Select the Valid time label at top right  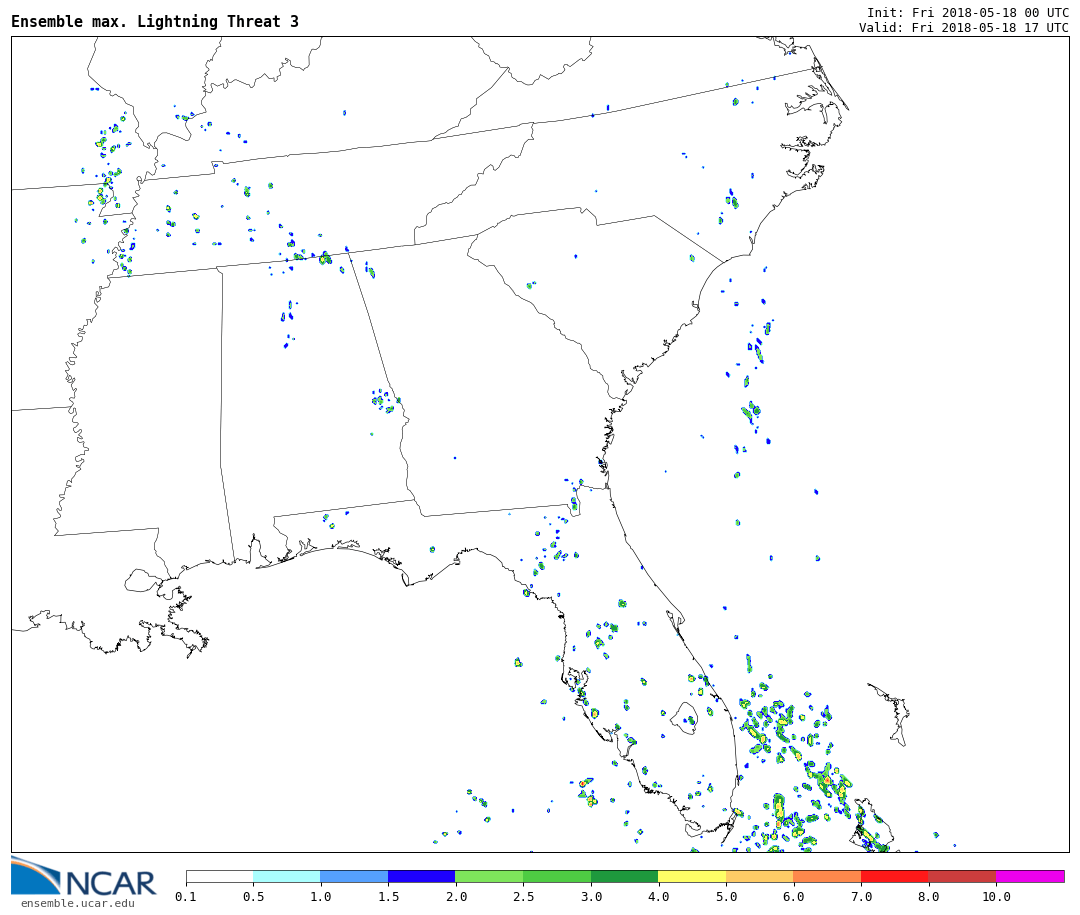click(x=963, y=28)
